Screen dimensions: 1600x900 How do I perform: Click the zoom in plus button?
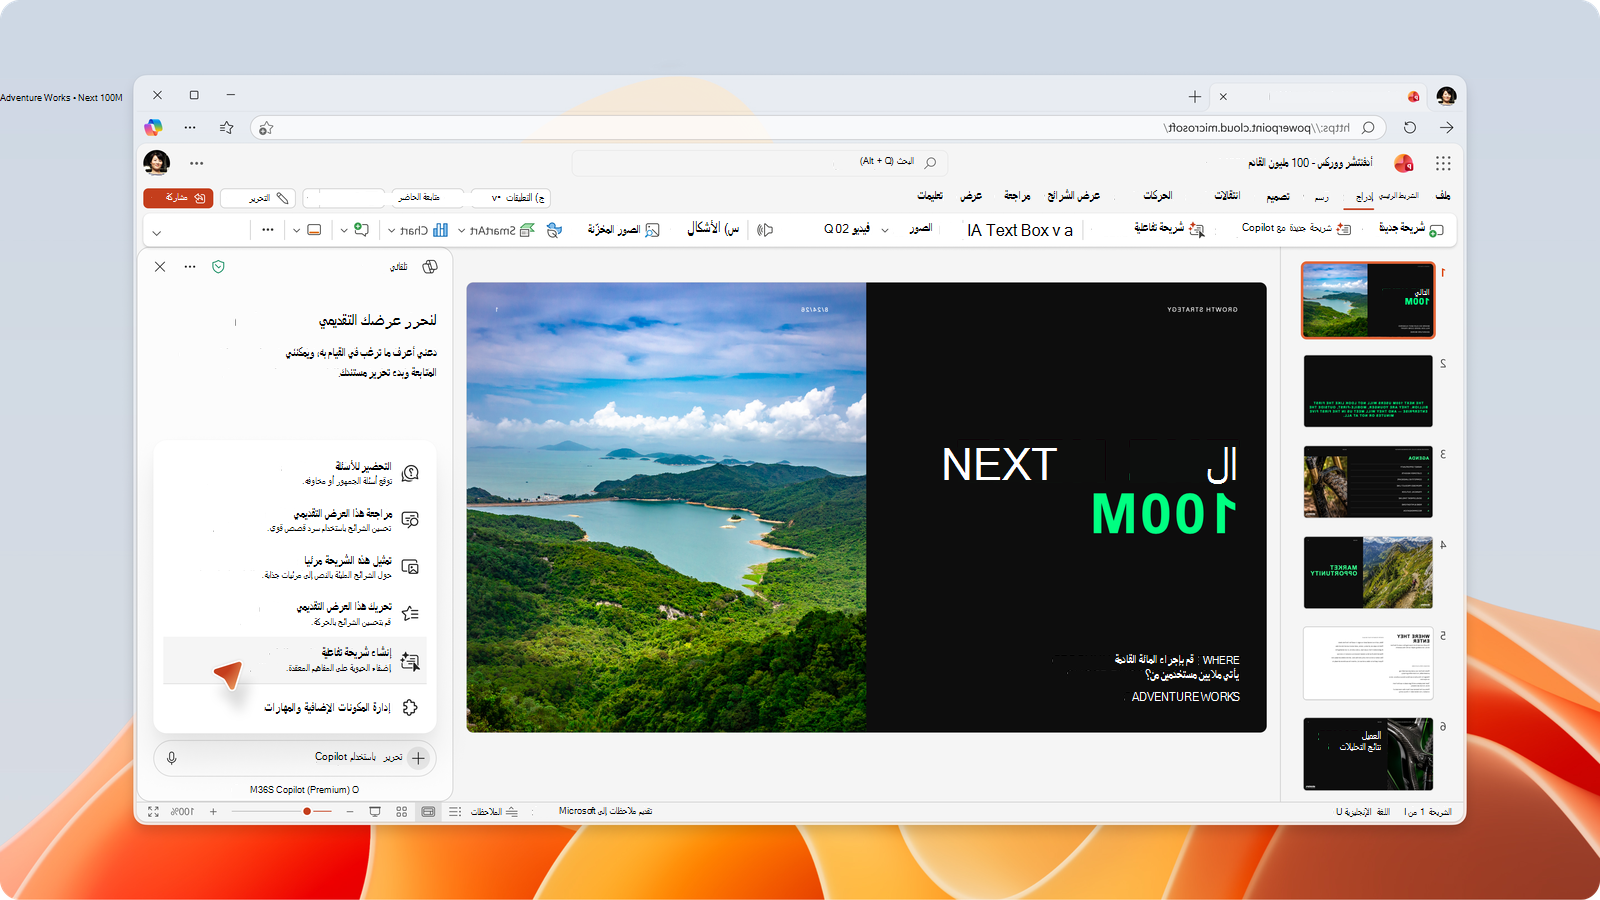(x=213, y=812)
